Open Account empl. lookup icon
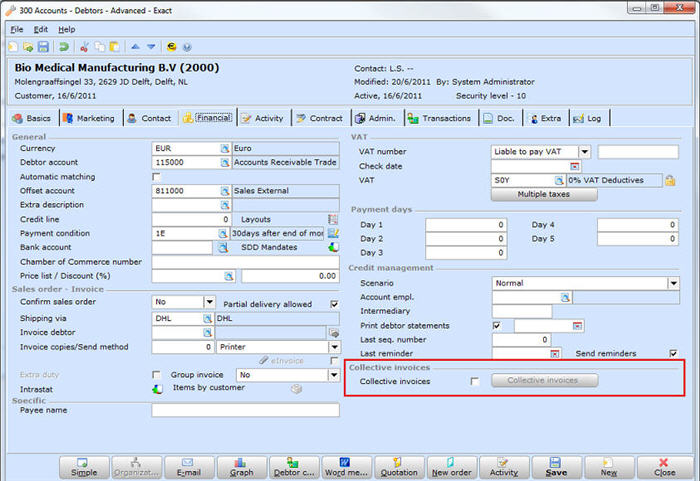 (565, 297)
